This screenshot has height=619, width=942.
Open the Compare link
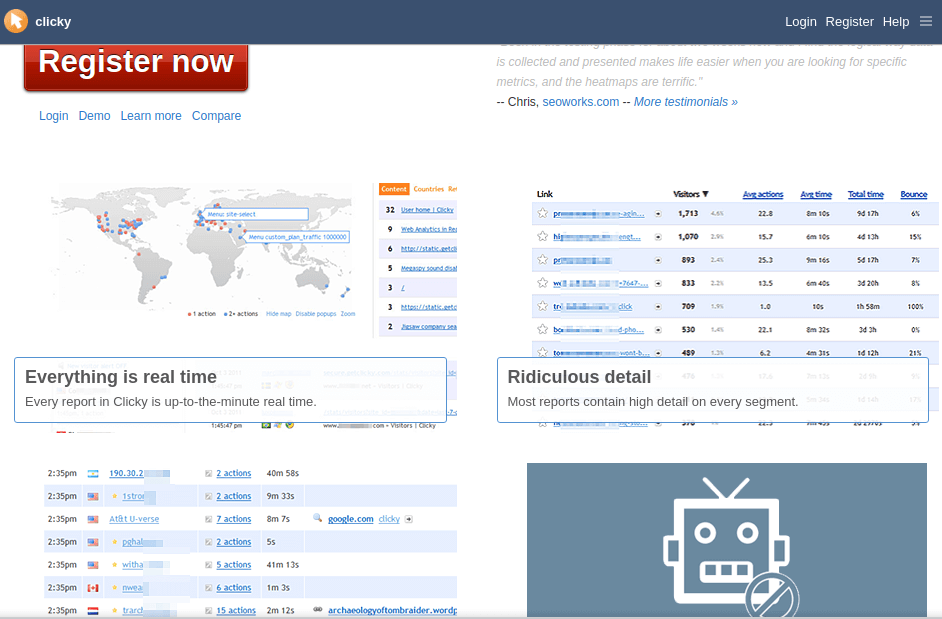[x=216, y=115]
